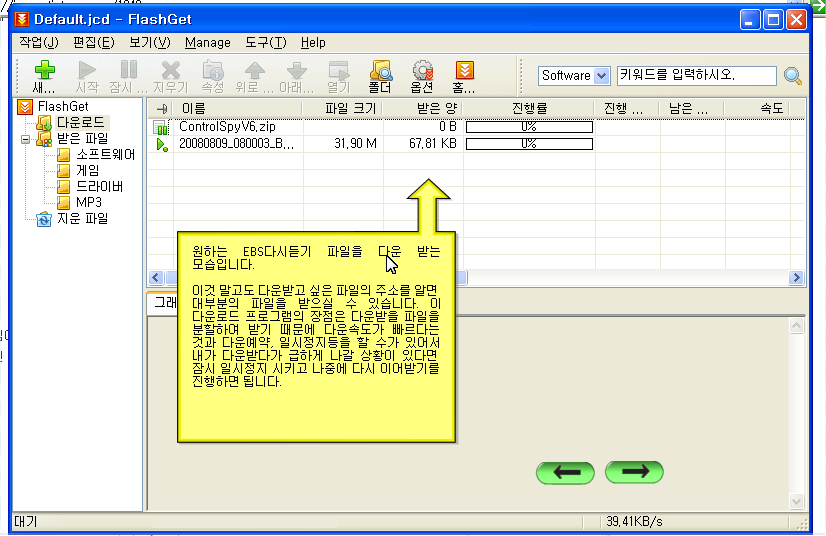Open the 지운 파일 deleted items folder
This screenshot has height=536, width=826.
(81, 219)
